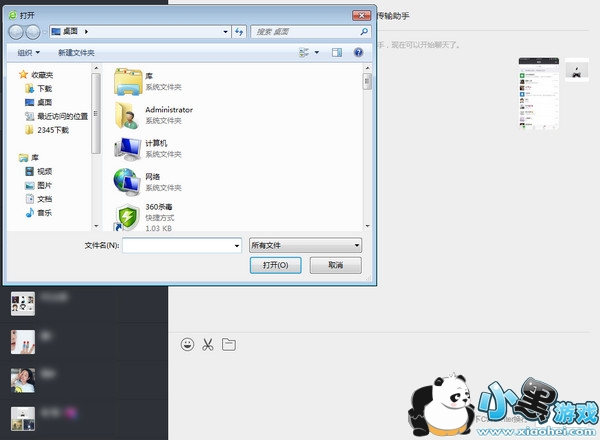Screen dimensions: 600x440
Task: Select 收藏夹 in the navigation pane
Action: (36, 75)
